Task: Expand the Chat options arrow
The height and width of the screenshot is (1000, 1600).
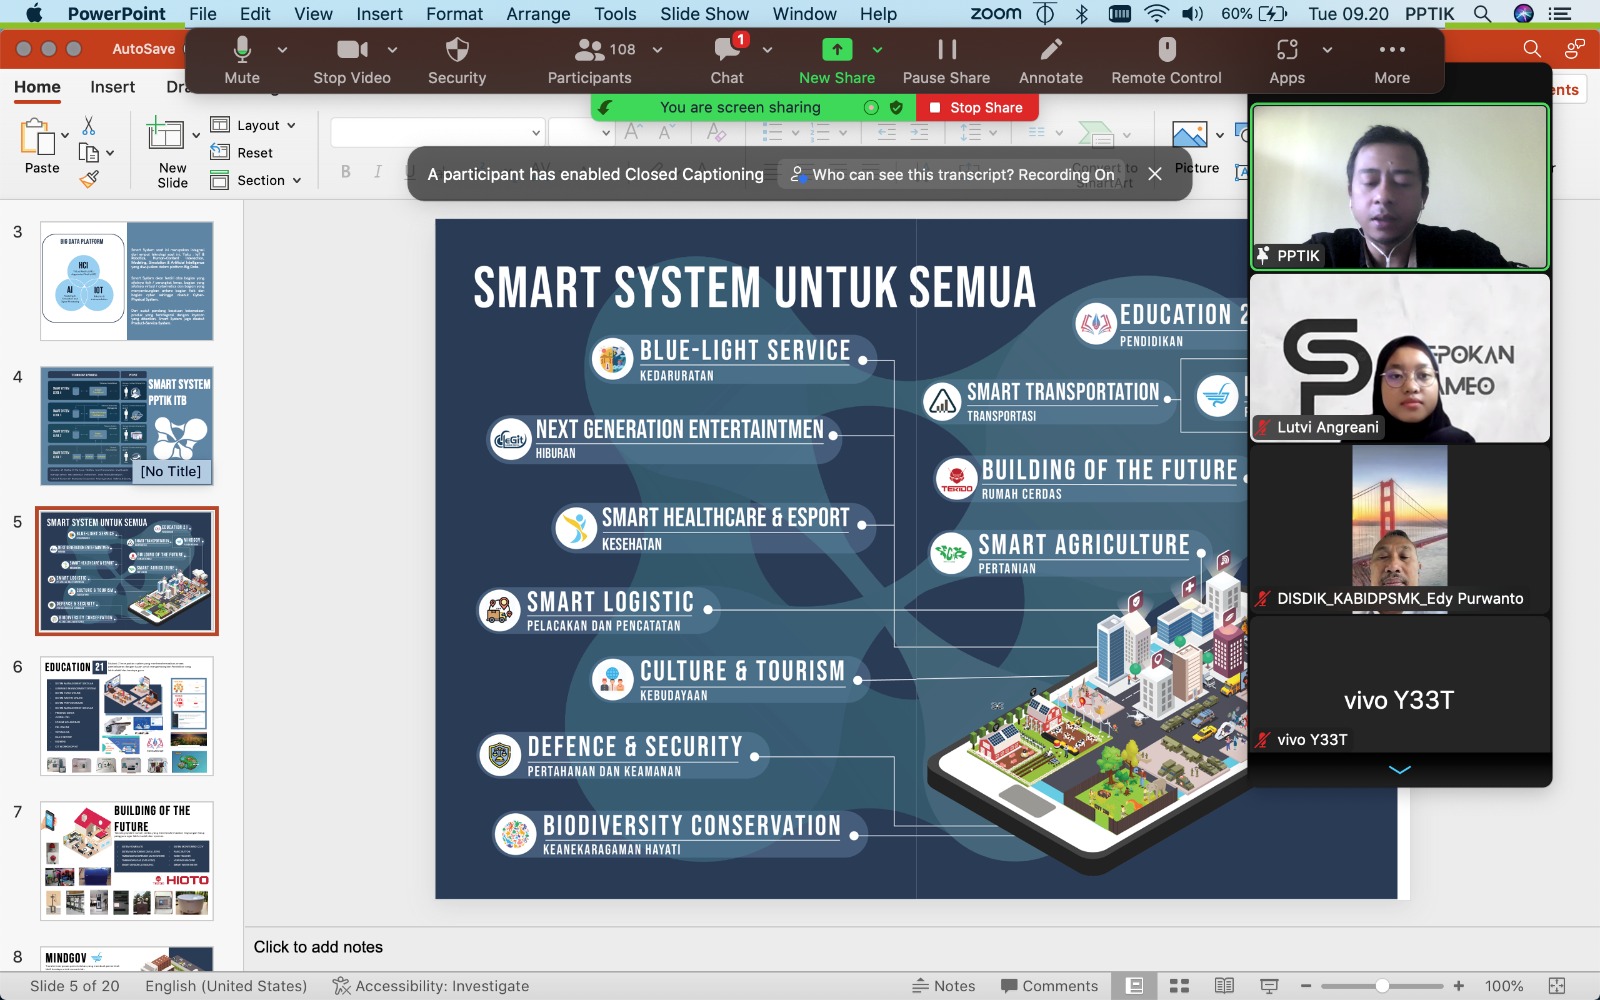Action: 767,50
